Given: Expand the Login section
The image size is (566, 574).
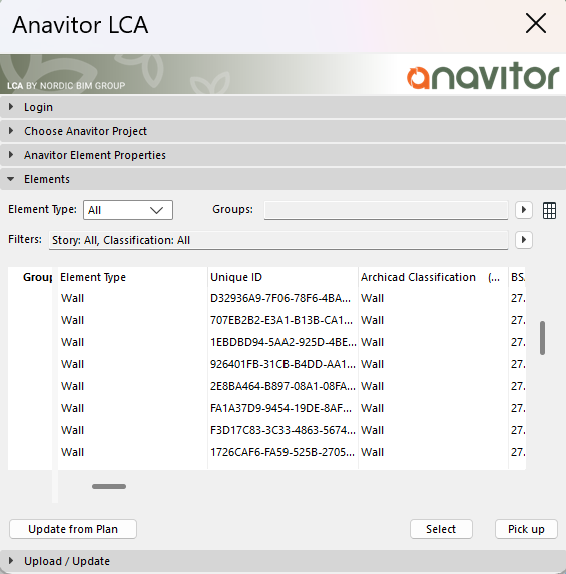Looking at the screenshot, I should 283,107.
